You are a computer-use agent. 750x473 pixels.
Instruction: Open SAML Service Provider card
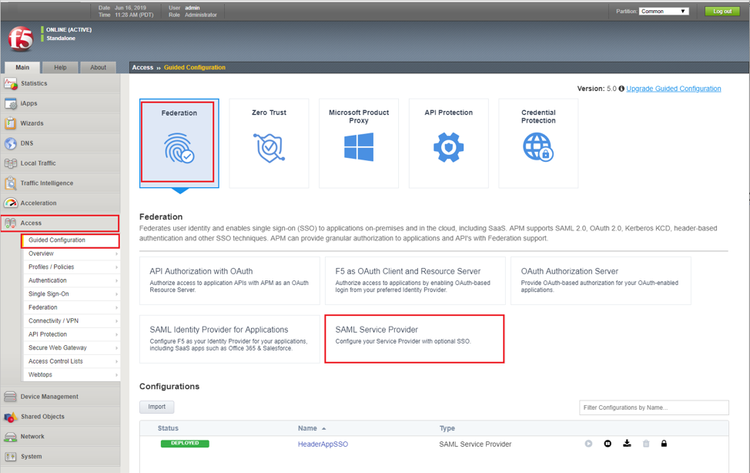coord(414,339)
